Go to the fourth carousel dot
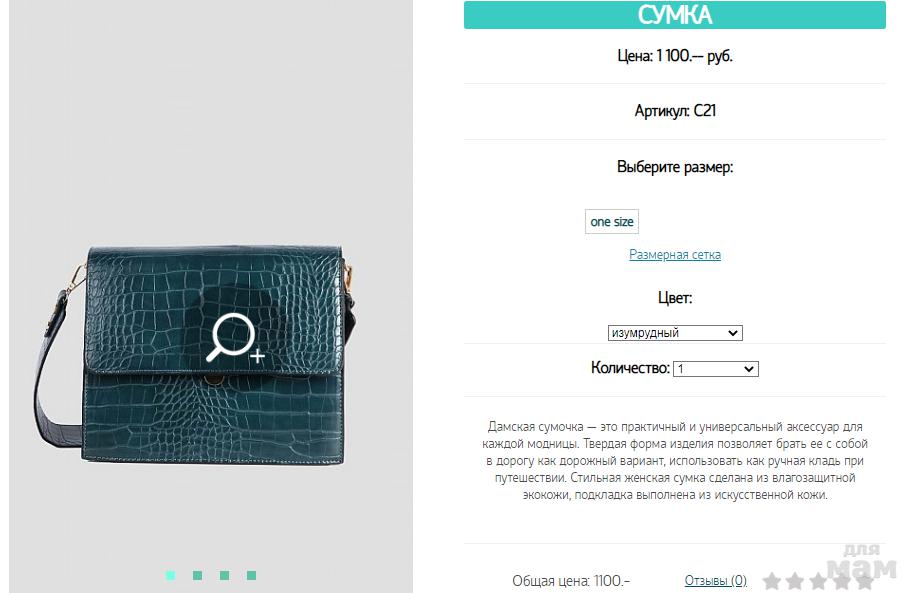 [251, 576]
